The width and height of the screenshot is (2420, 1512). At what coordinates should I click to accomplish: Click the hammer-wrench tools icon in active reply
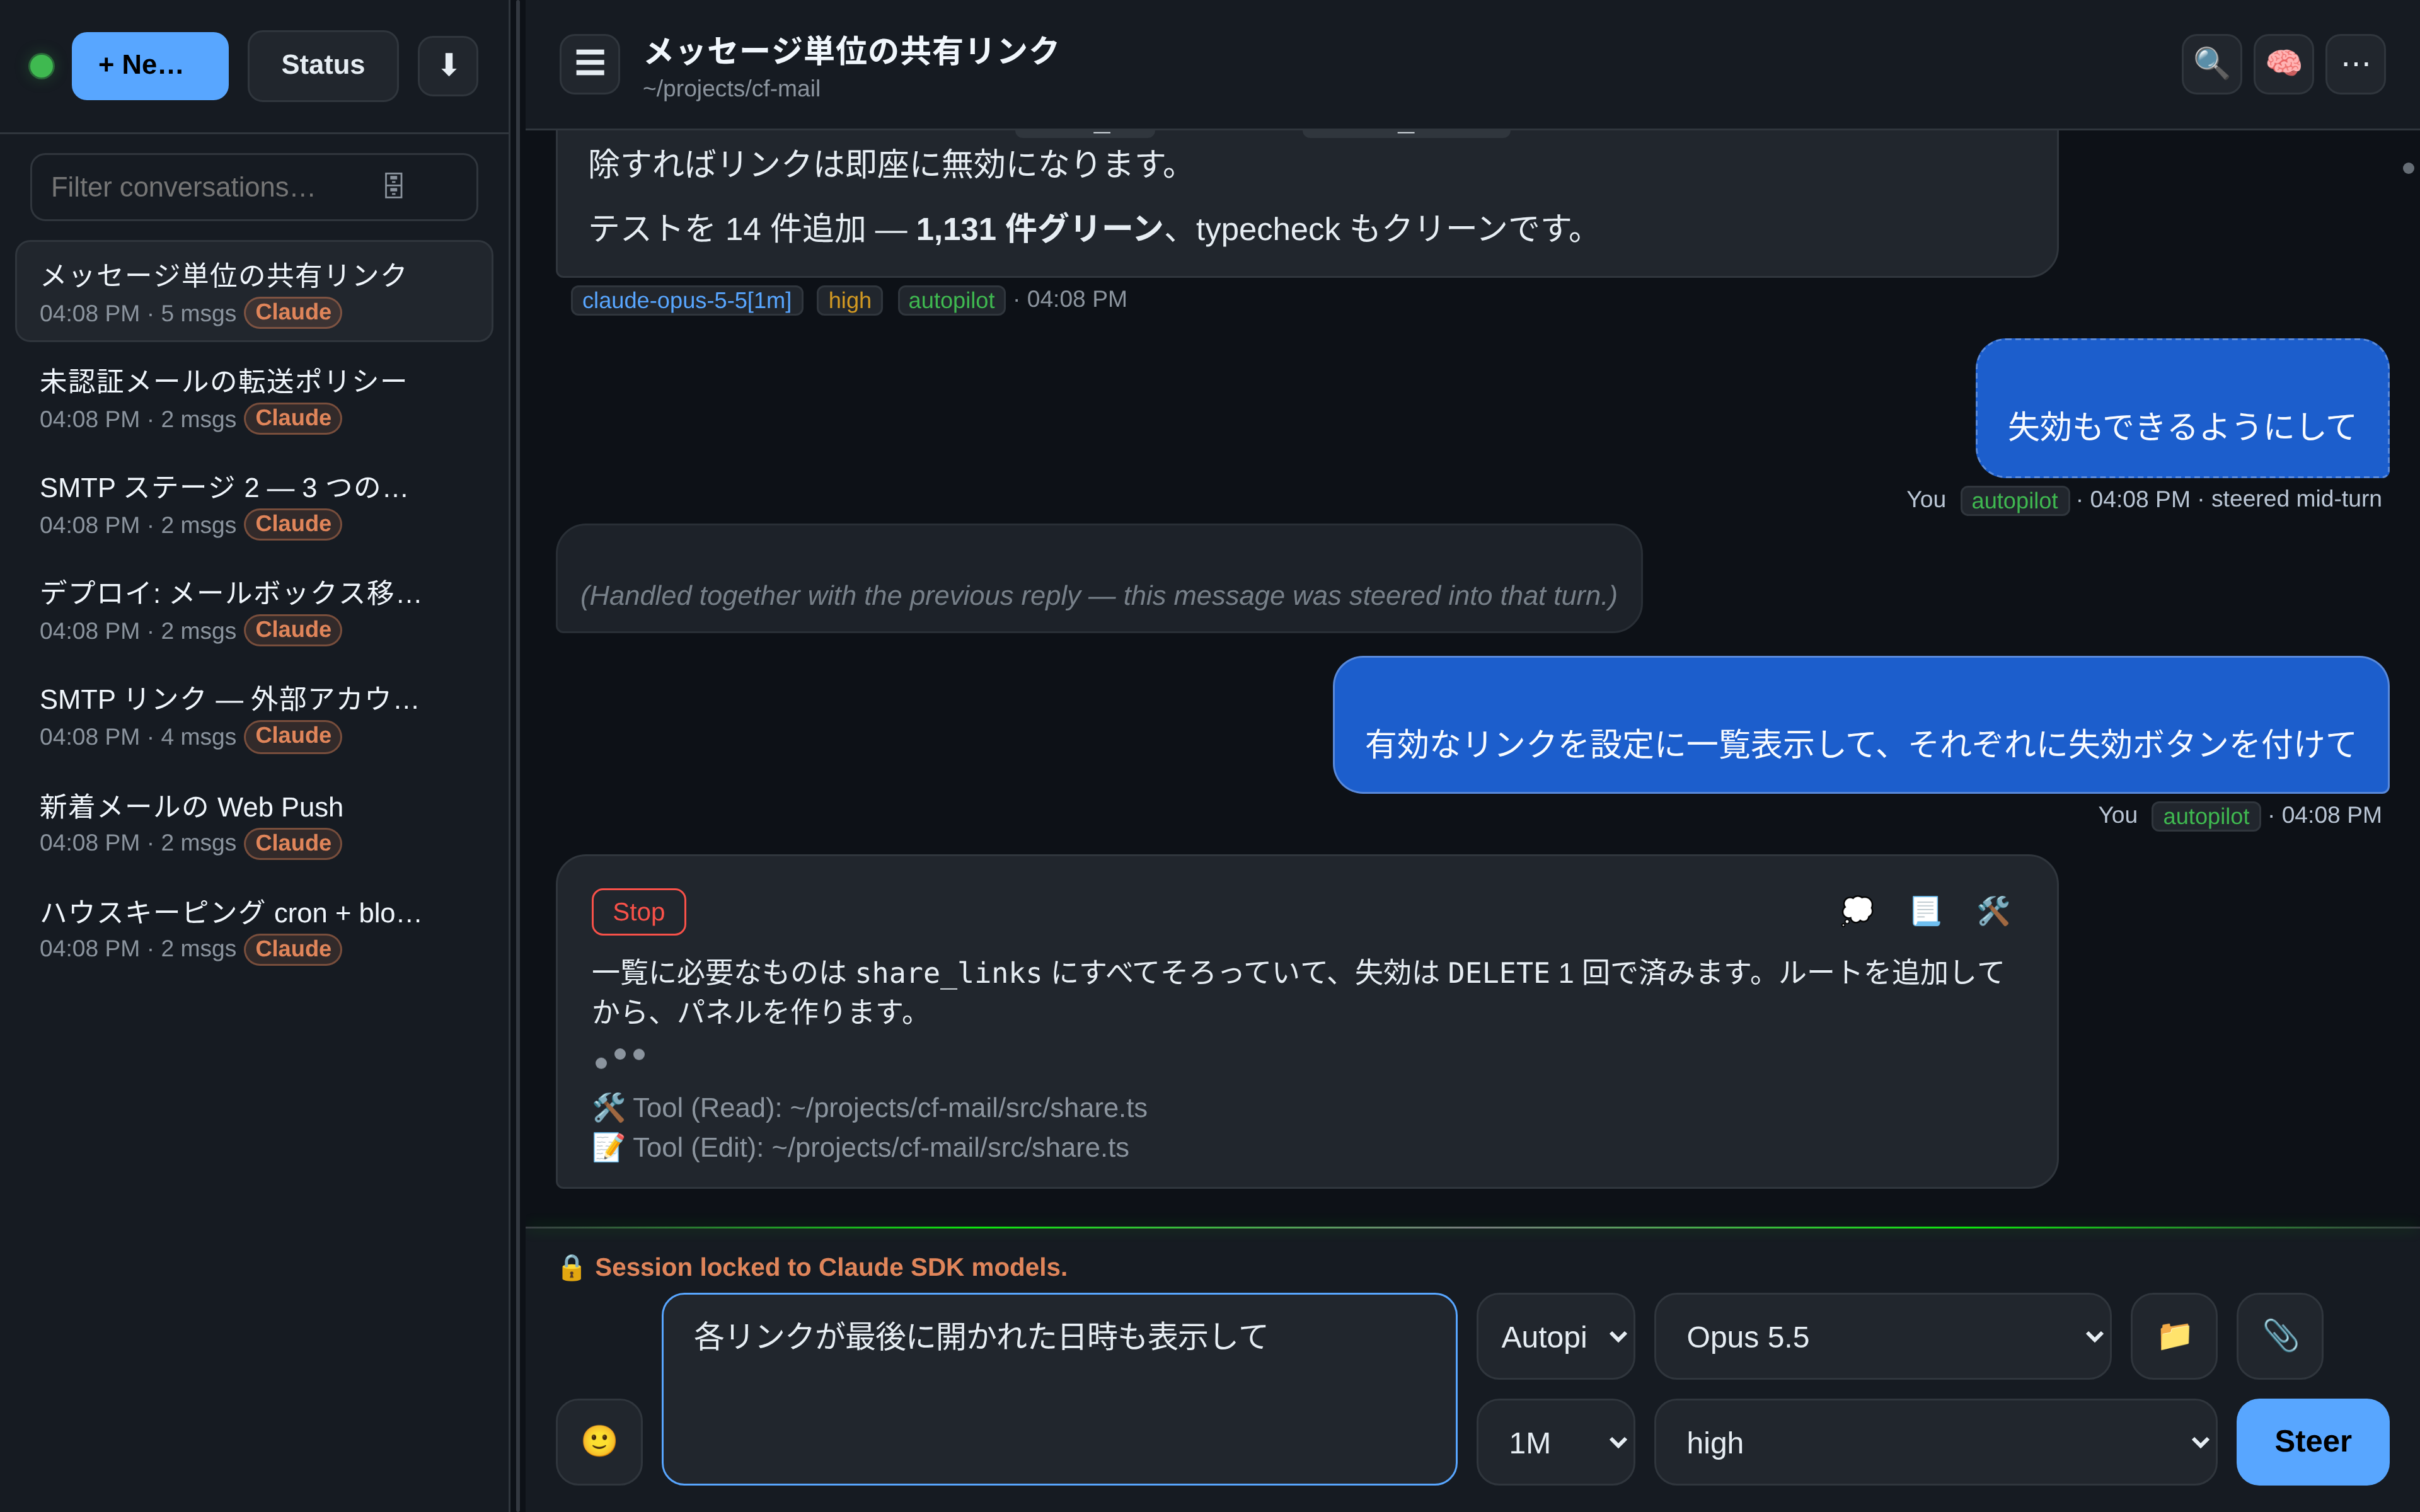coord(1993,911)
